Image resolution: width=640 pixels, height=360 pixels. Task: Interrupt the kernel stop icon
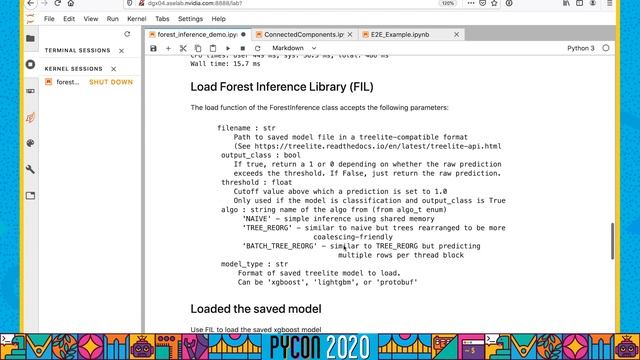(242, 48)
